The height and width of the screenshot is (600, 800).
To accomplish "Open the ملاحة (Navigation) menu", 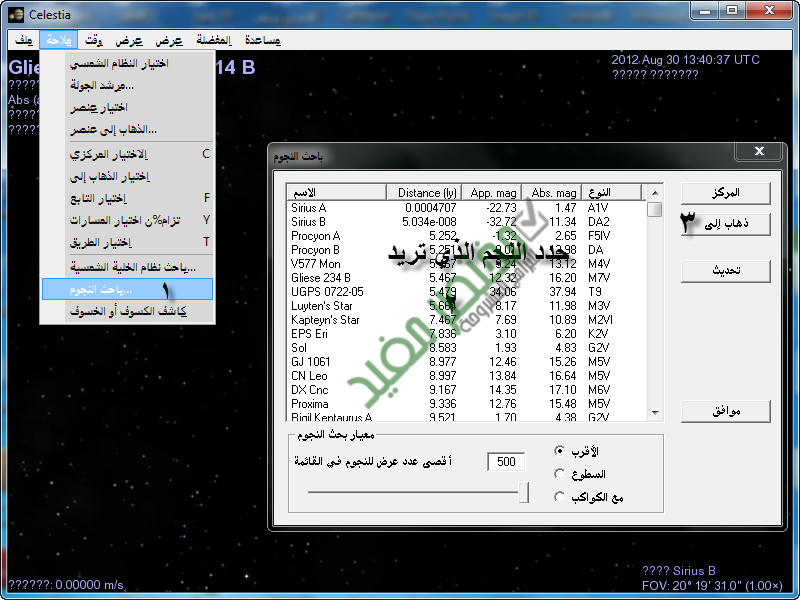I will (58, 40).
